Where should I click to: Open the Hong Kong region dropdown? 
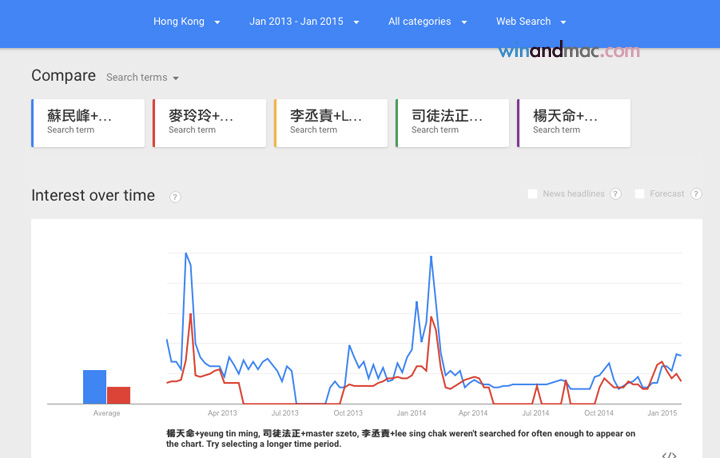187,21
